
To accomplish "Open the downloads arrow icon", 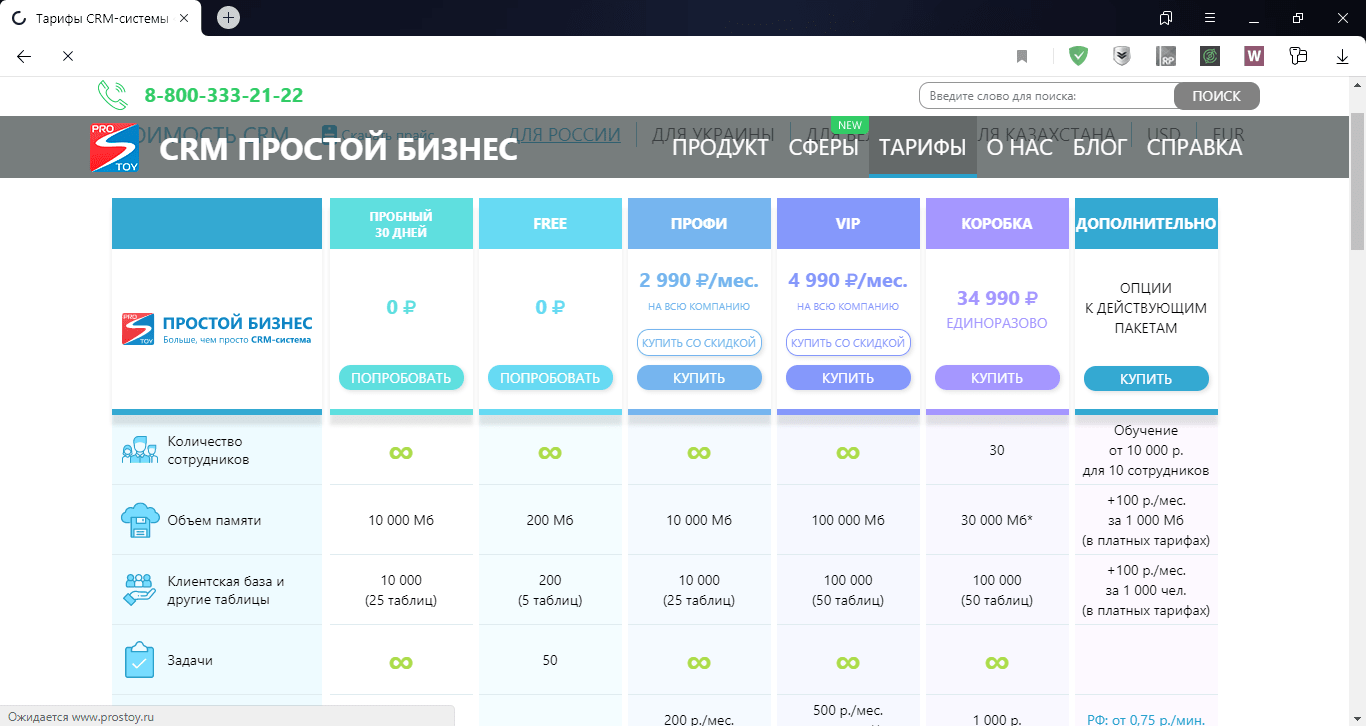I will [1343, 57].
